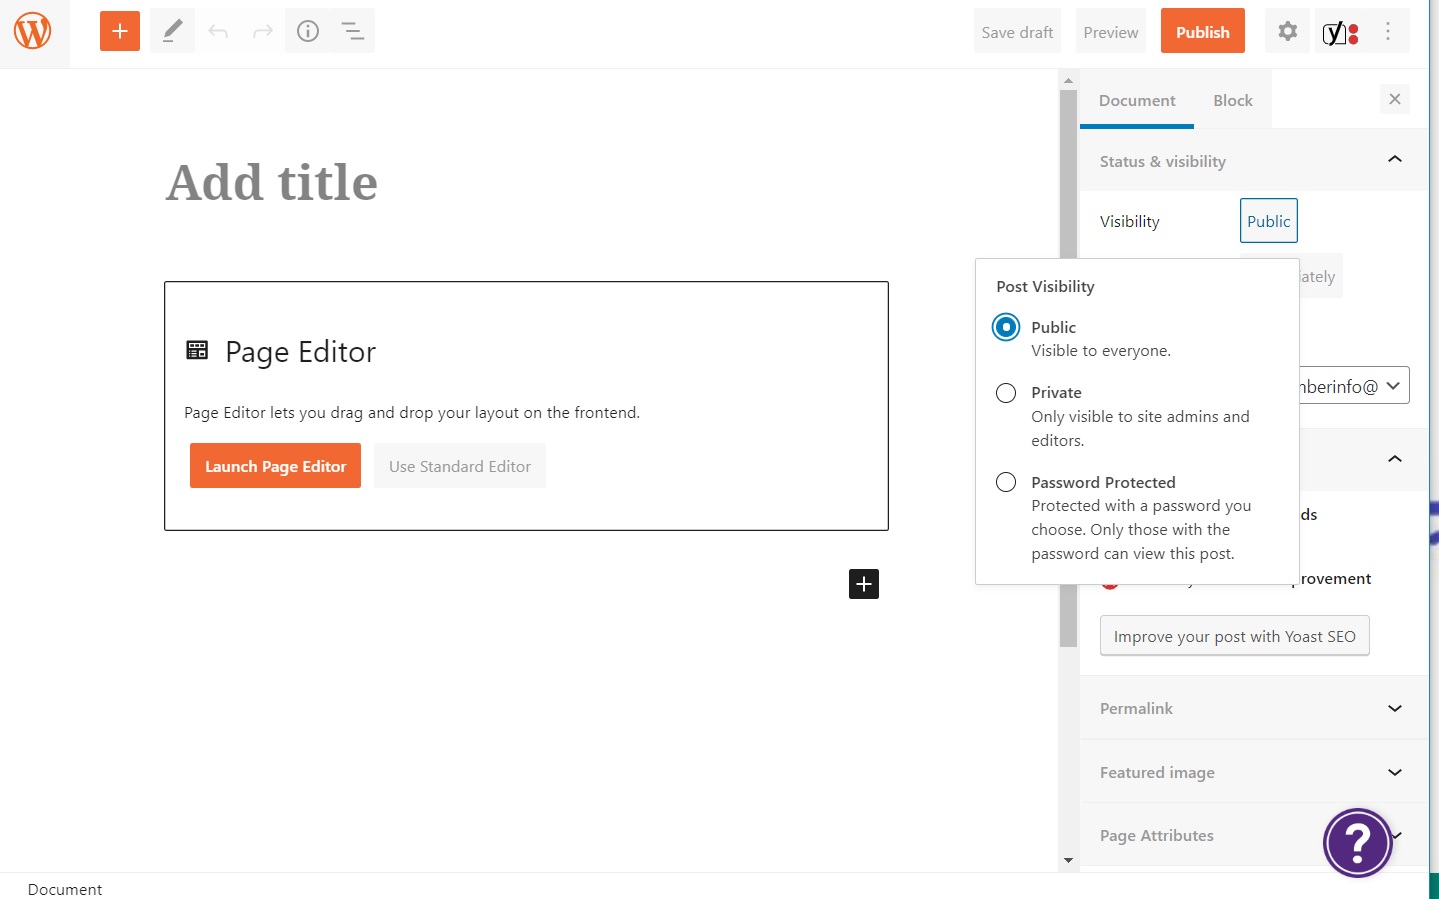Click the undo arrow icon
This screenshot has width=1439, height=899.
coord(218,31)
